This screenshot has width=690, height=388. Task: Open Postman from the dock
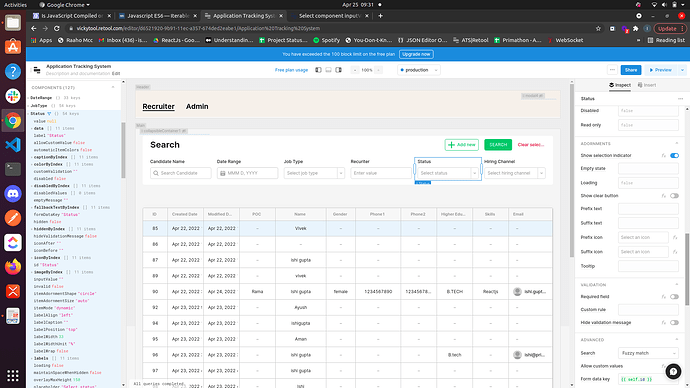pos(13,218)
